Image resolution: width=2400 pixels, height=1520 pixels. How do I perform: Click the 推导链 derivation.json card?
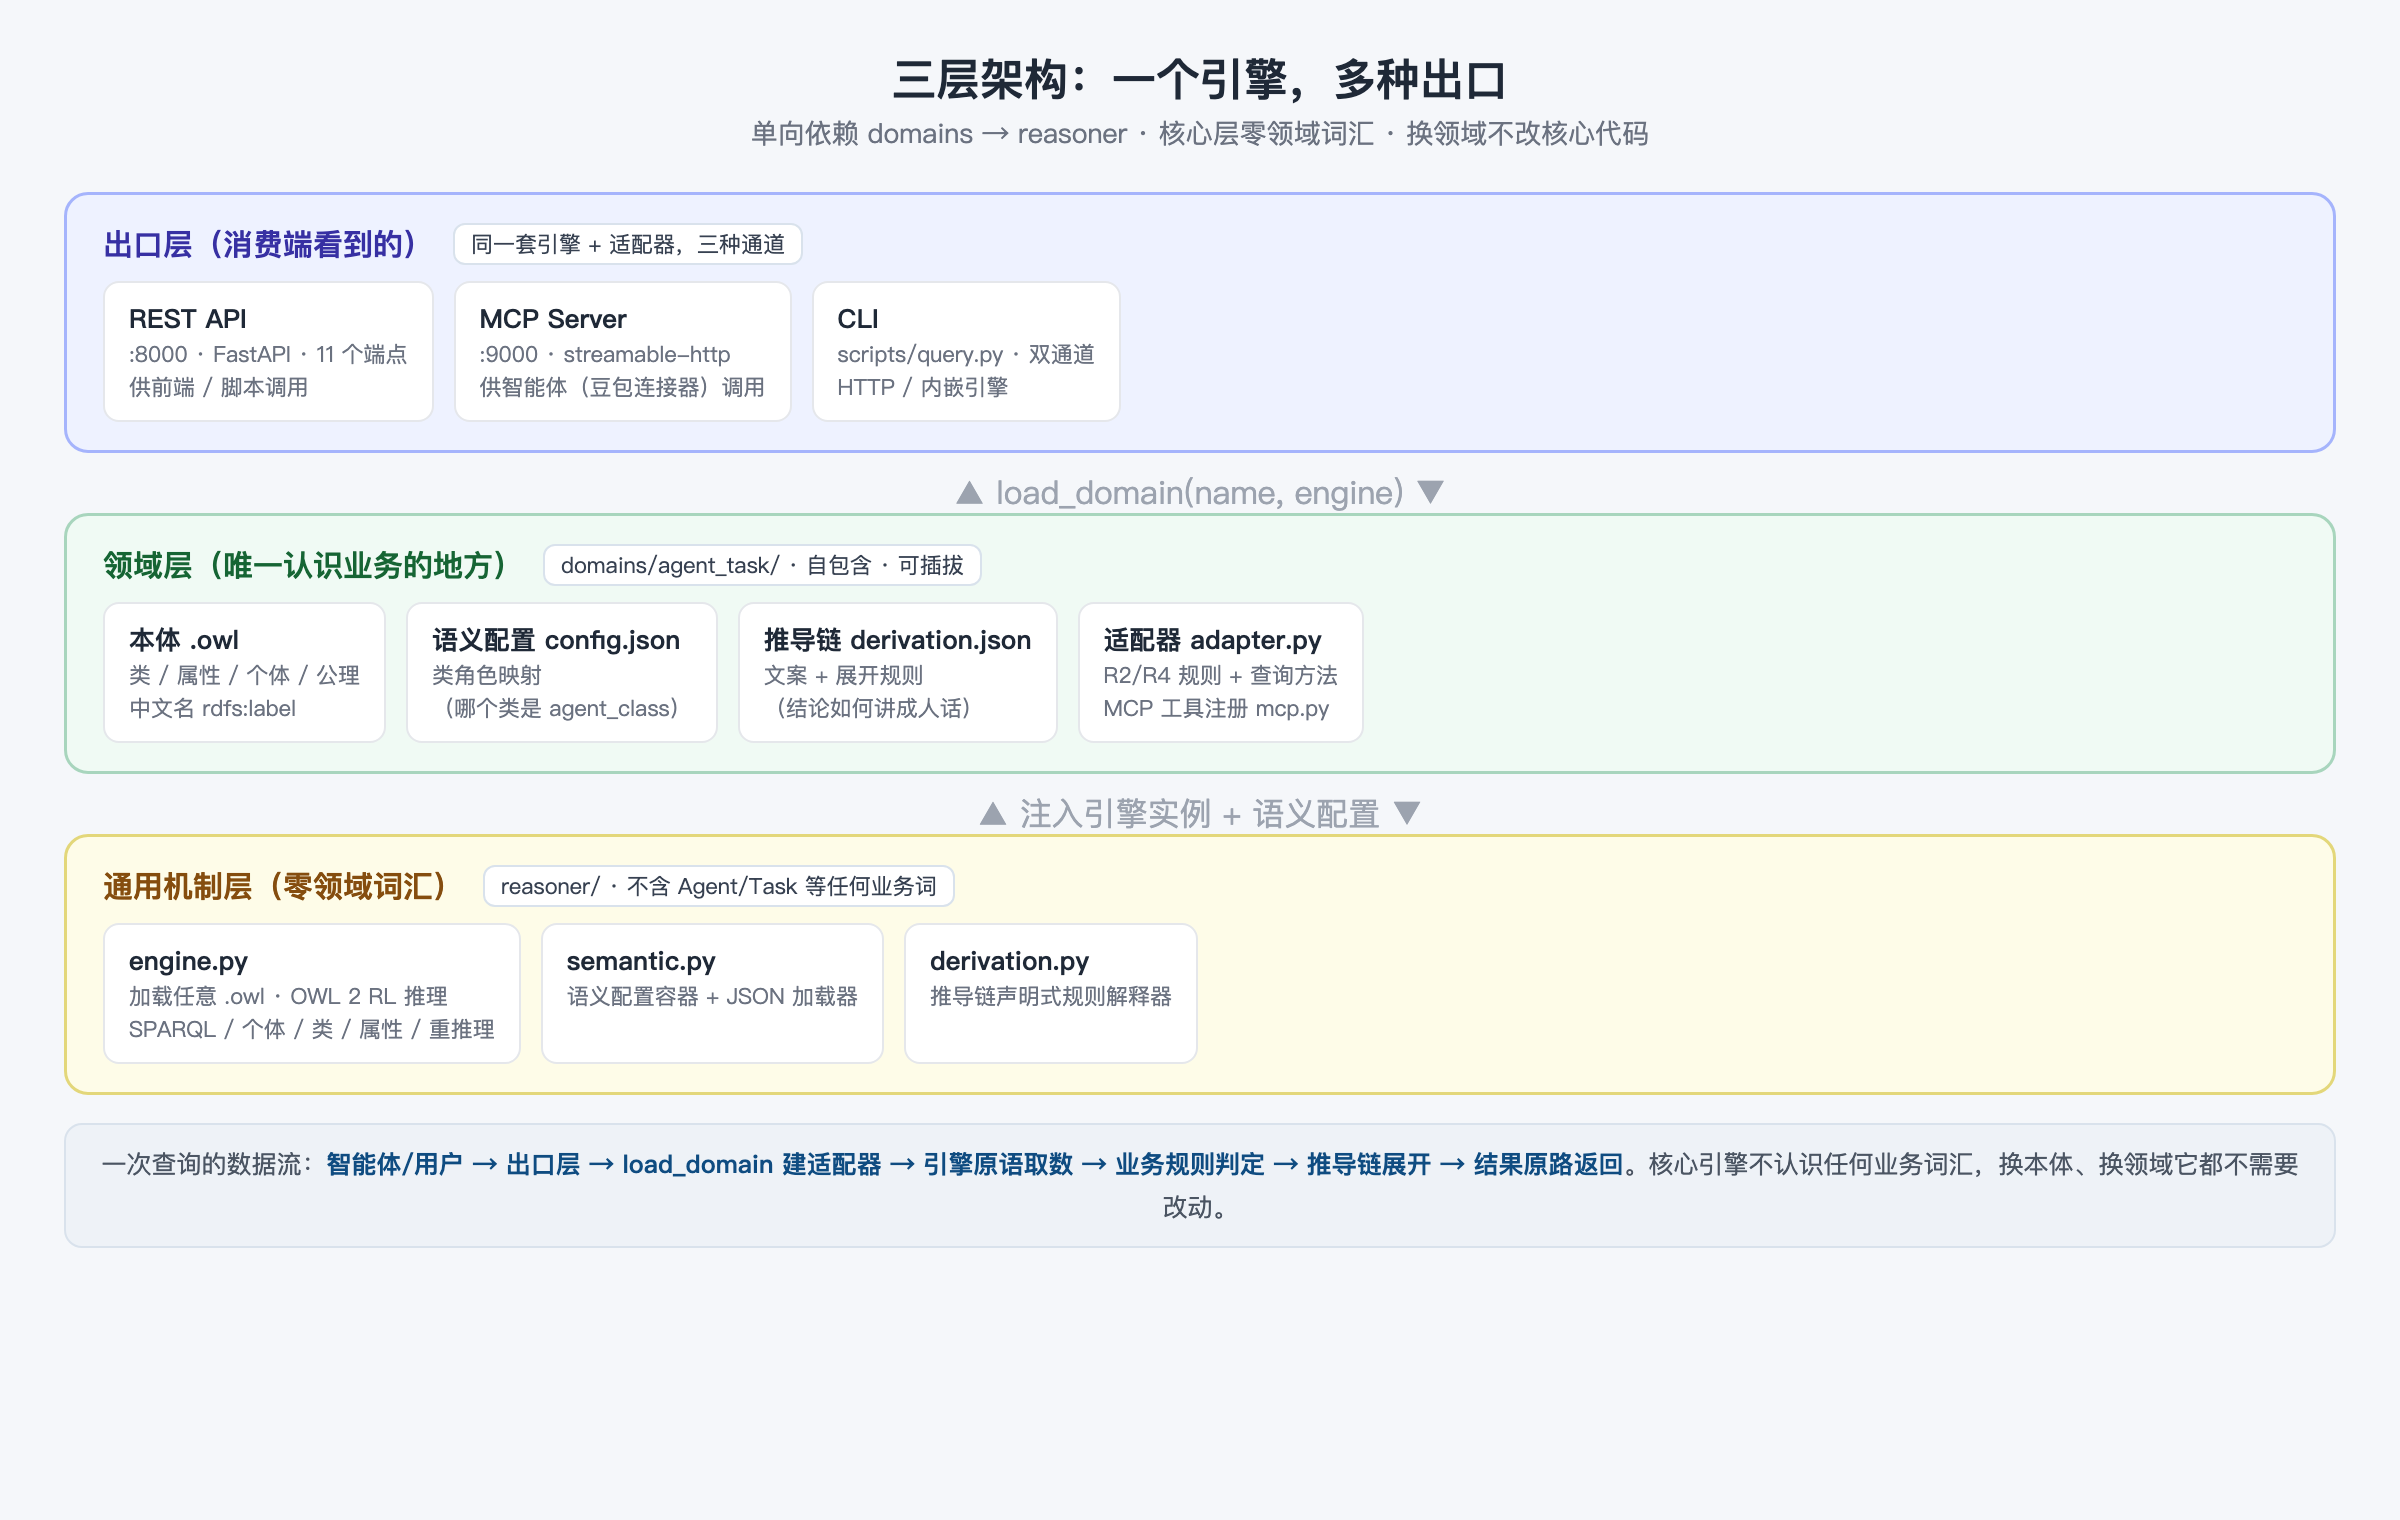(x=897, y=672)
